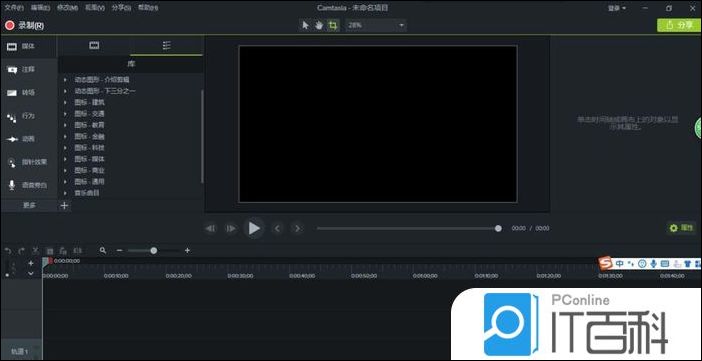Viewport: 702px width, 361px height.
Task: Click the timeline playhead marker
Action: (x=46, y=262)
